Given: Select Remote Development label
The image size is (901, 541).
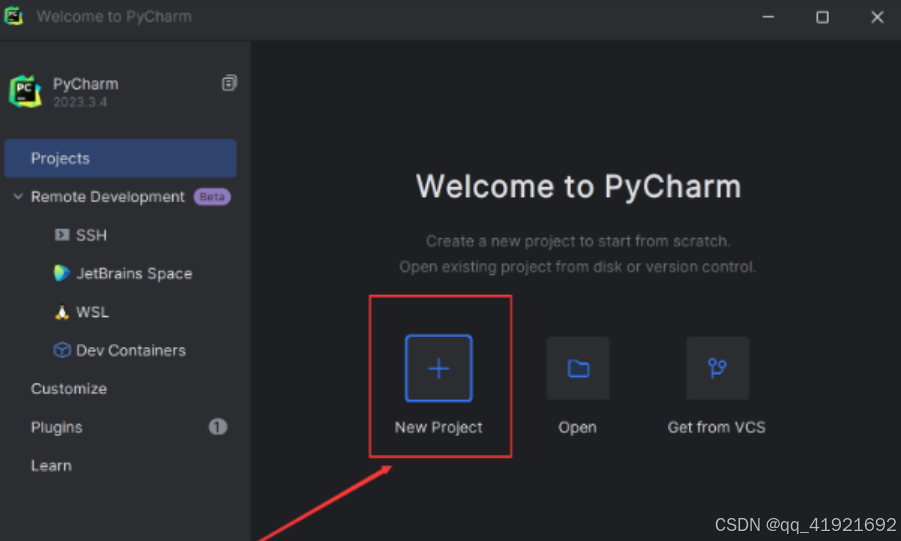Looking at the screenshot, I should [107, 197].
